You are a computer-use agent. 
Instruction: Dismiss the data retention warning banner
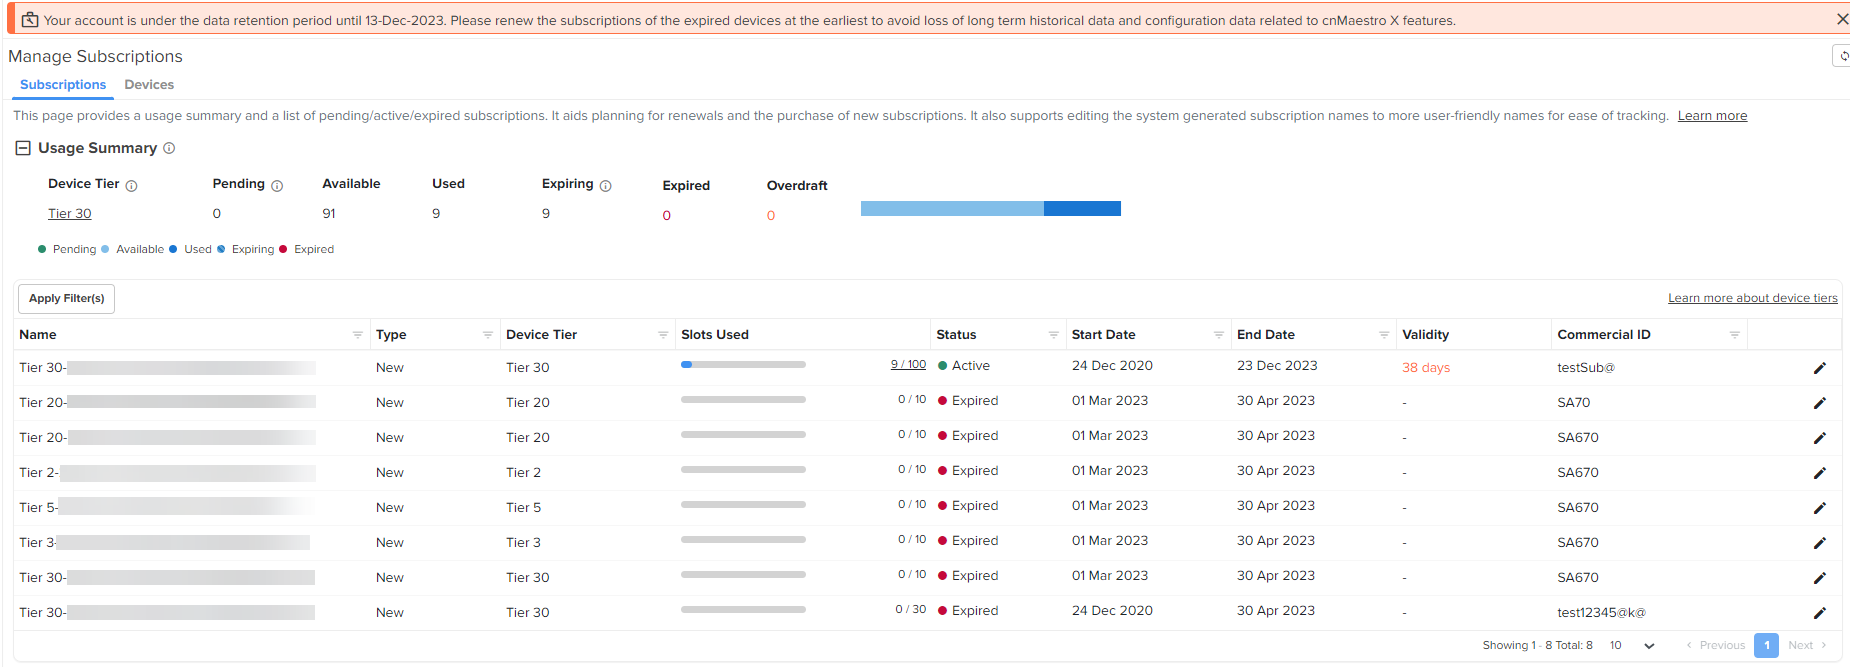[x=1841, y=19]
